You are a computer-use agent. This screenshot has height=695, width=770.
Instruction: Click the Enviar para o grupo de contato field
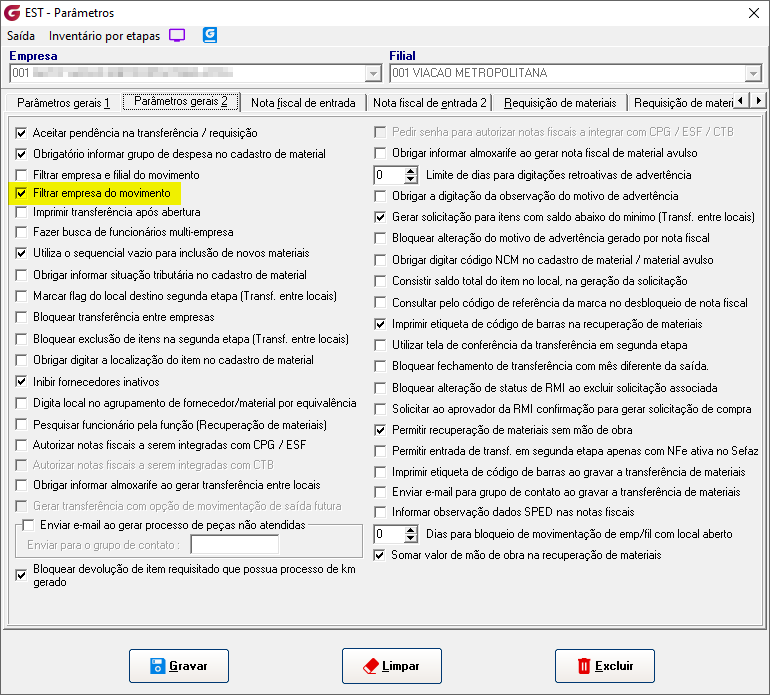235,545
